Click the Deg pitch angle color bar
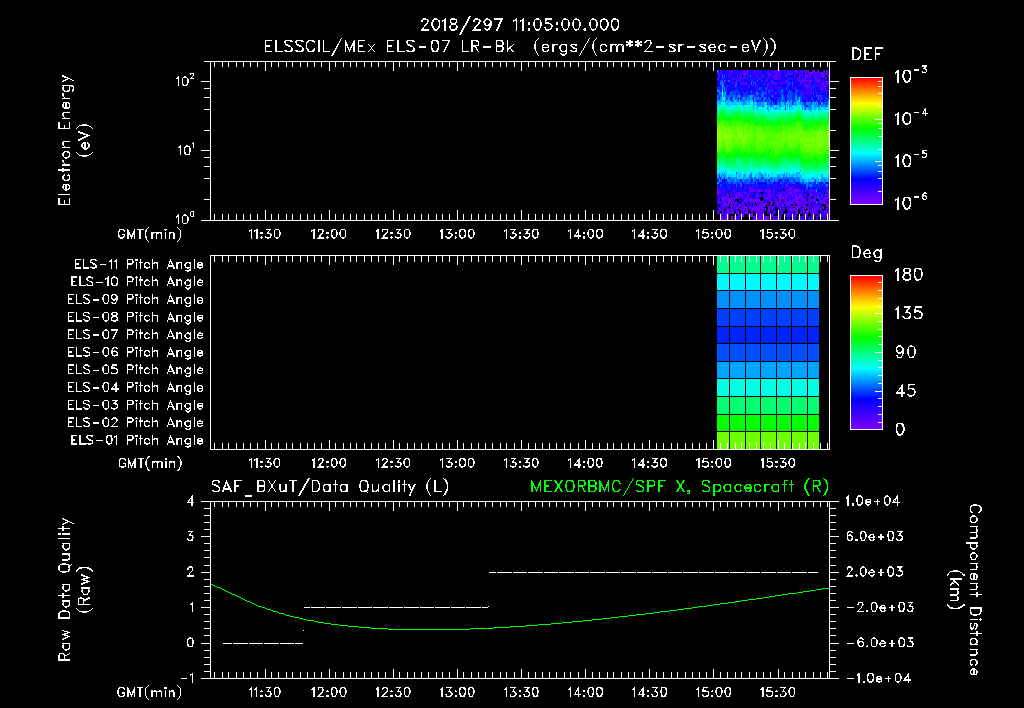The height and width of the screenshot is (708, 1024). [866, 352]
